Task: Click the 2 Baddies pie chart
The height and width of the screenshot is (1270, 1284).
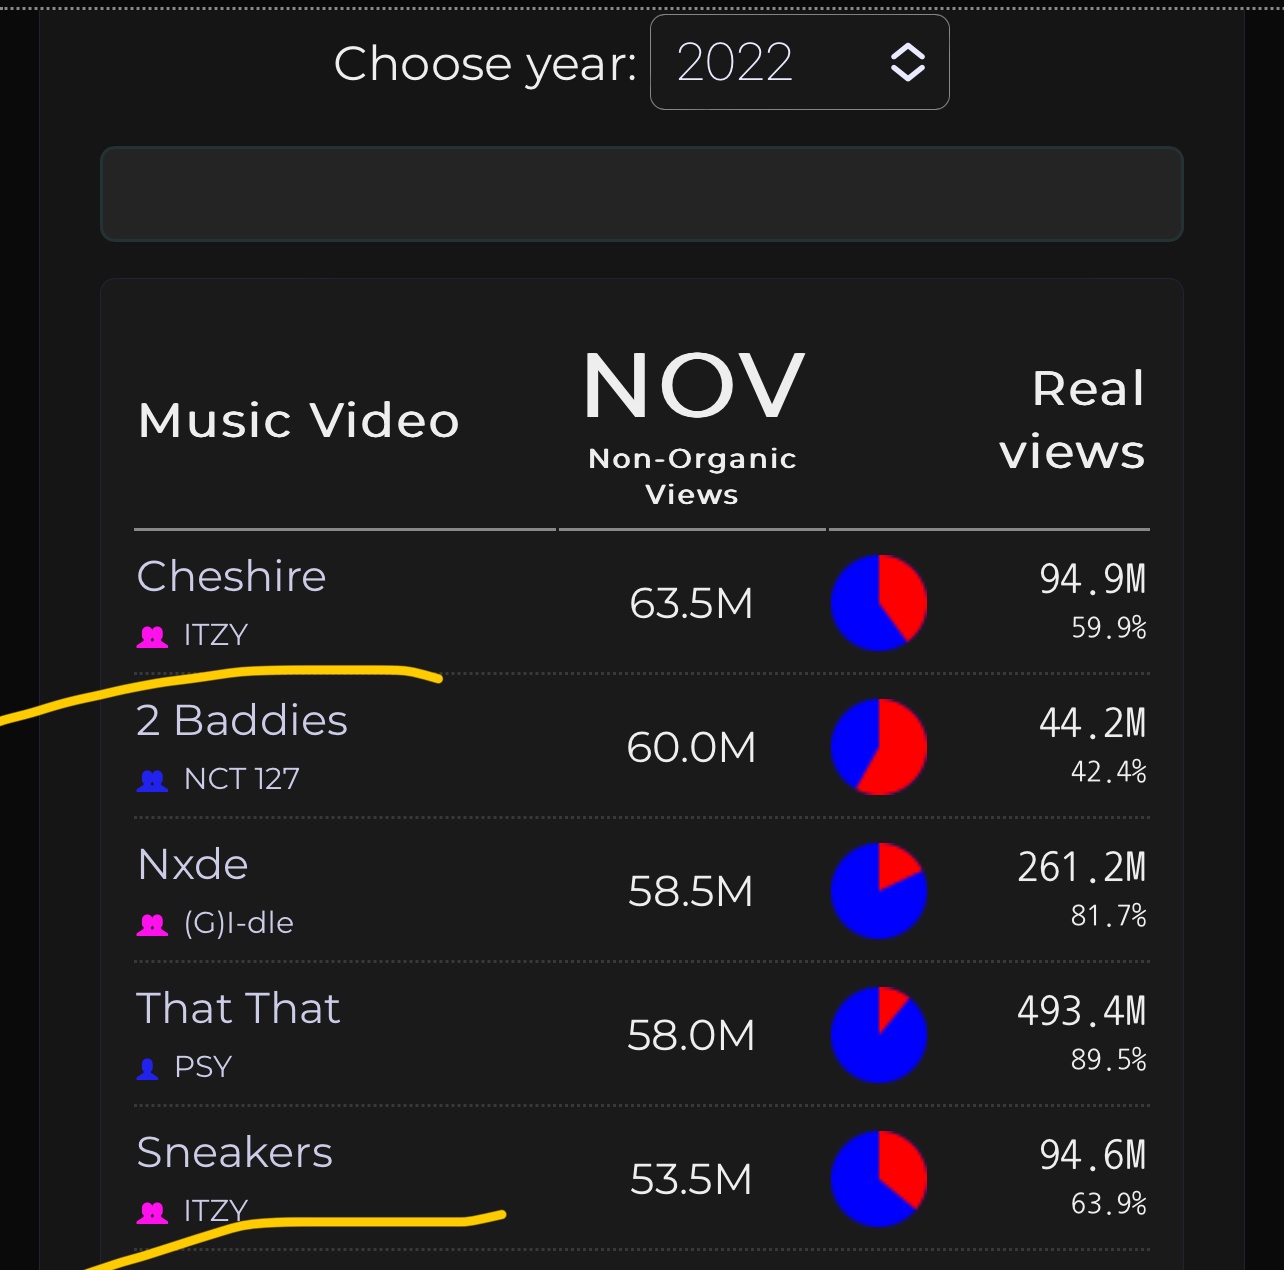Action: pyautogui.click(x=879, y=747)
